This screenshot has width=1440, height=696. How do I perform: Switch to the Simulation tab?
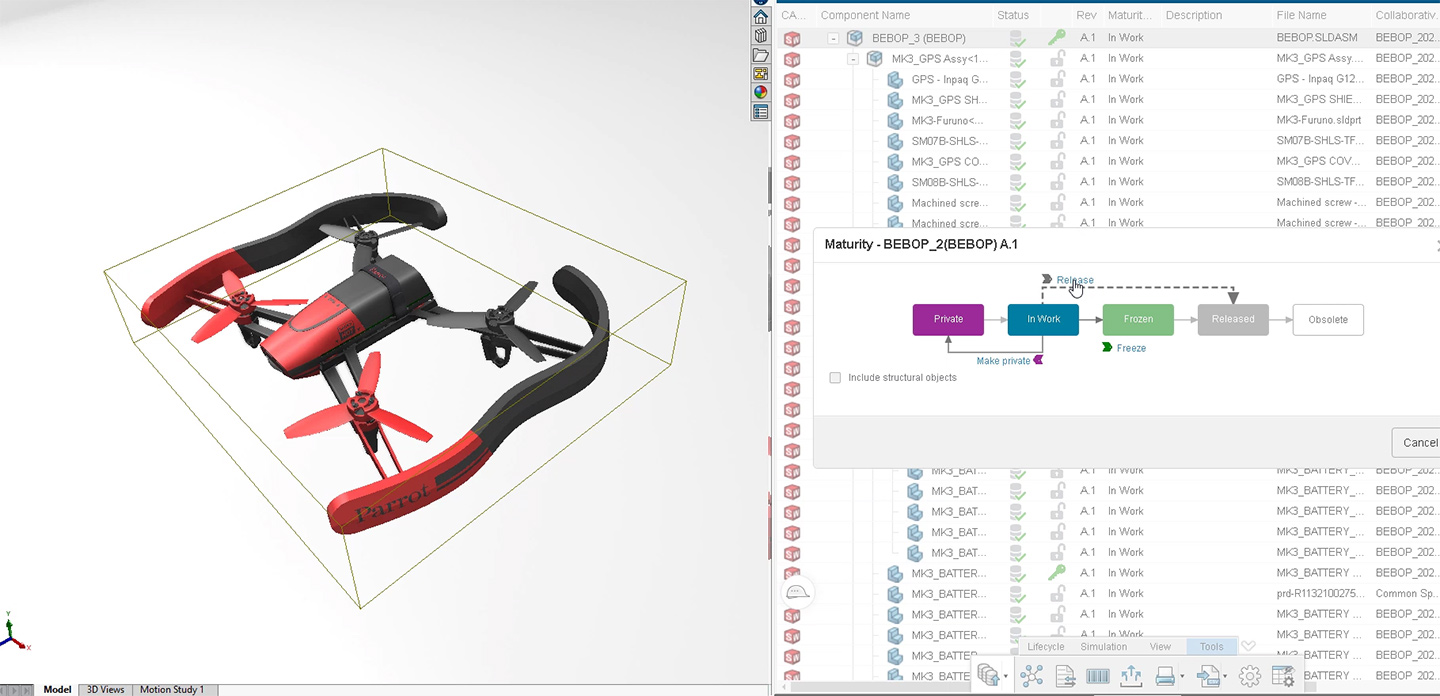[1104, 646]
